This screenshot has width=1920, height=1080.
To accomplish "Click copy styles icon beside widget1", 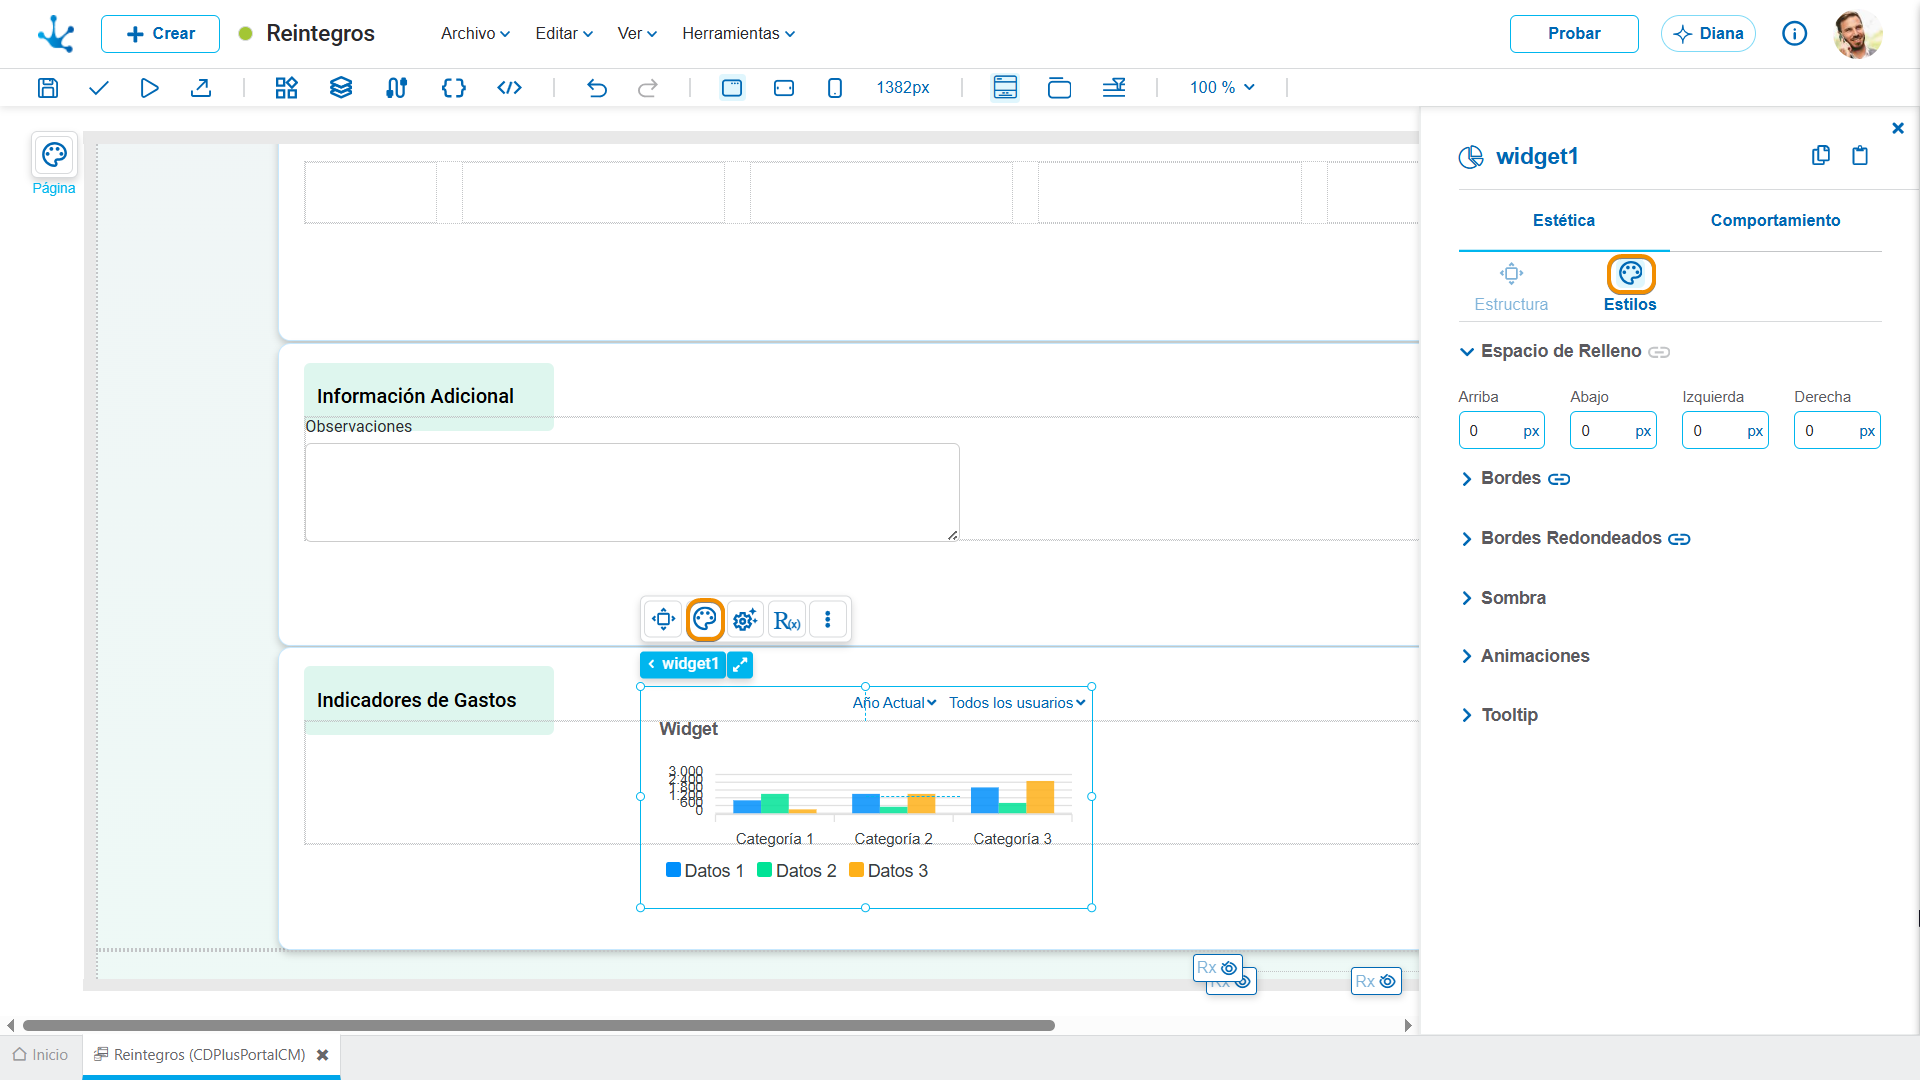I will pyautogui.click(x=1821, y=155).
